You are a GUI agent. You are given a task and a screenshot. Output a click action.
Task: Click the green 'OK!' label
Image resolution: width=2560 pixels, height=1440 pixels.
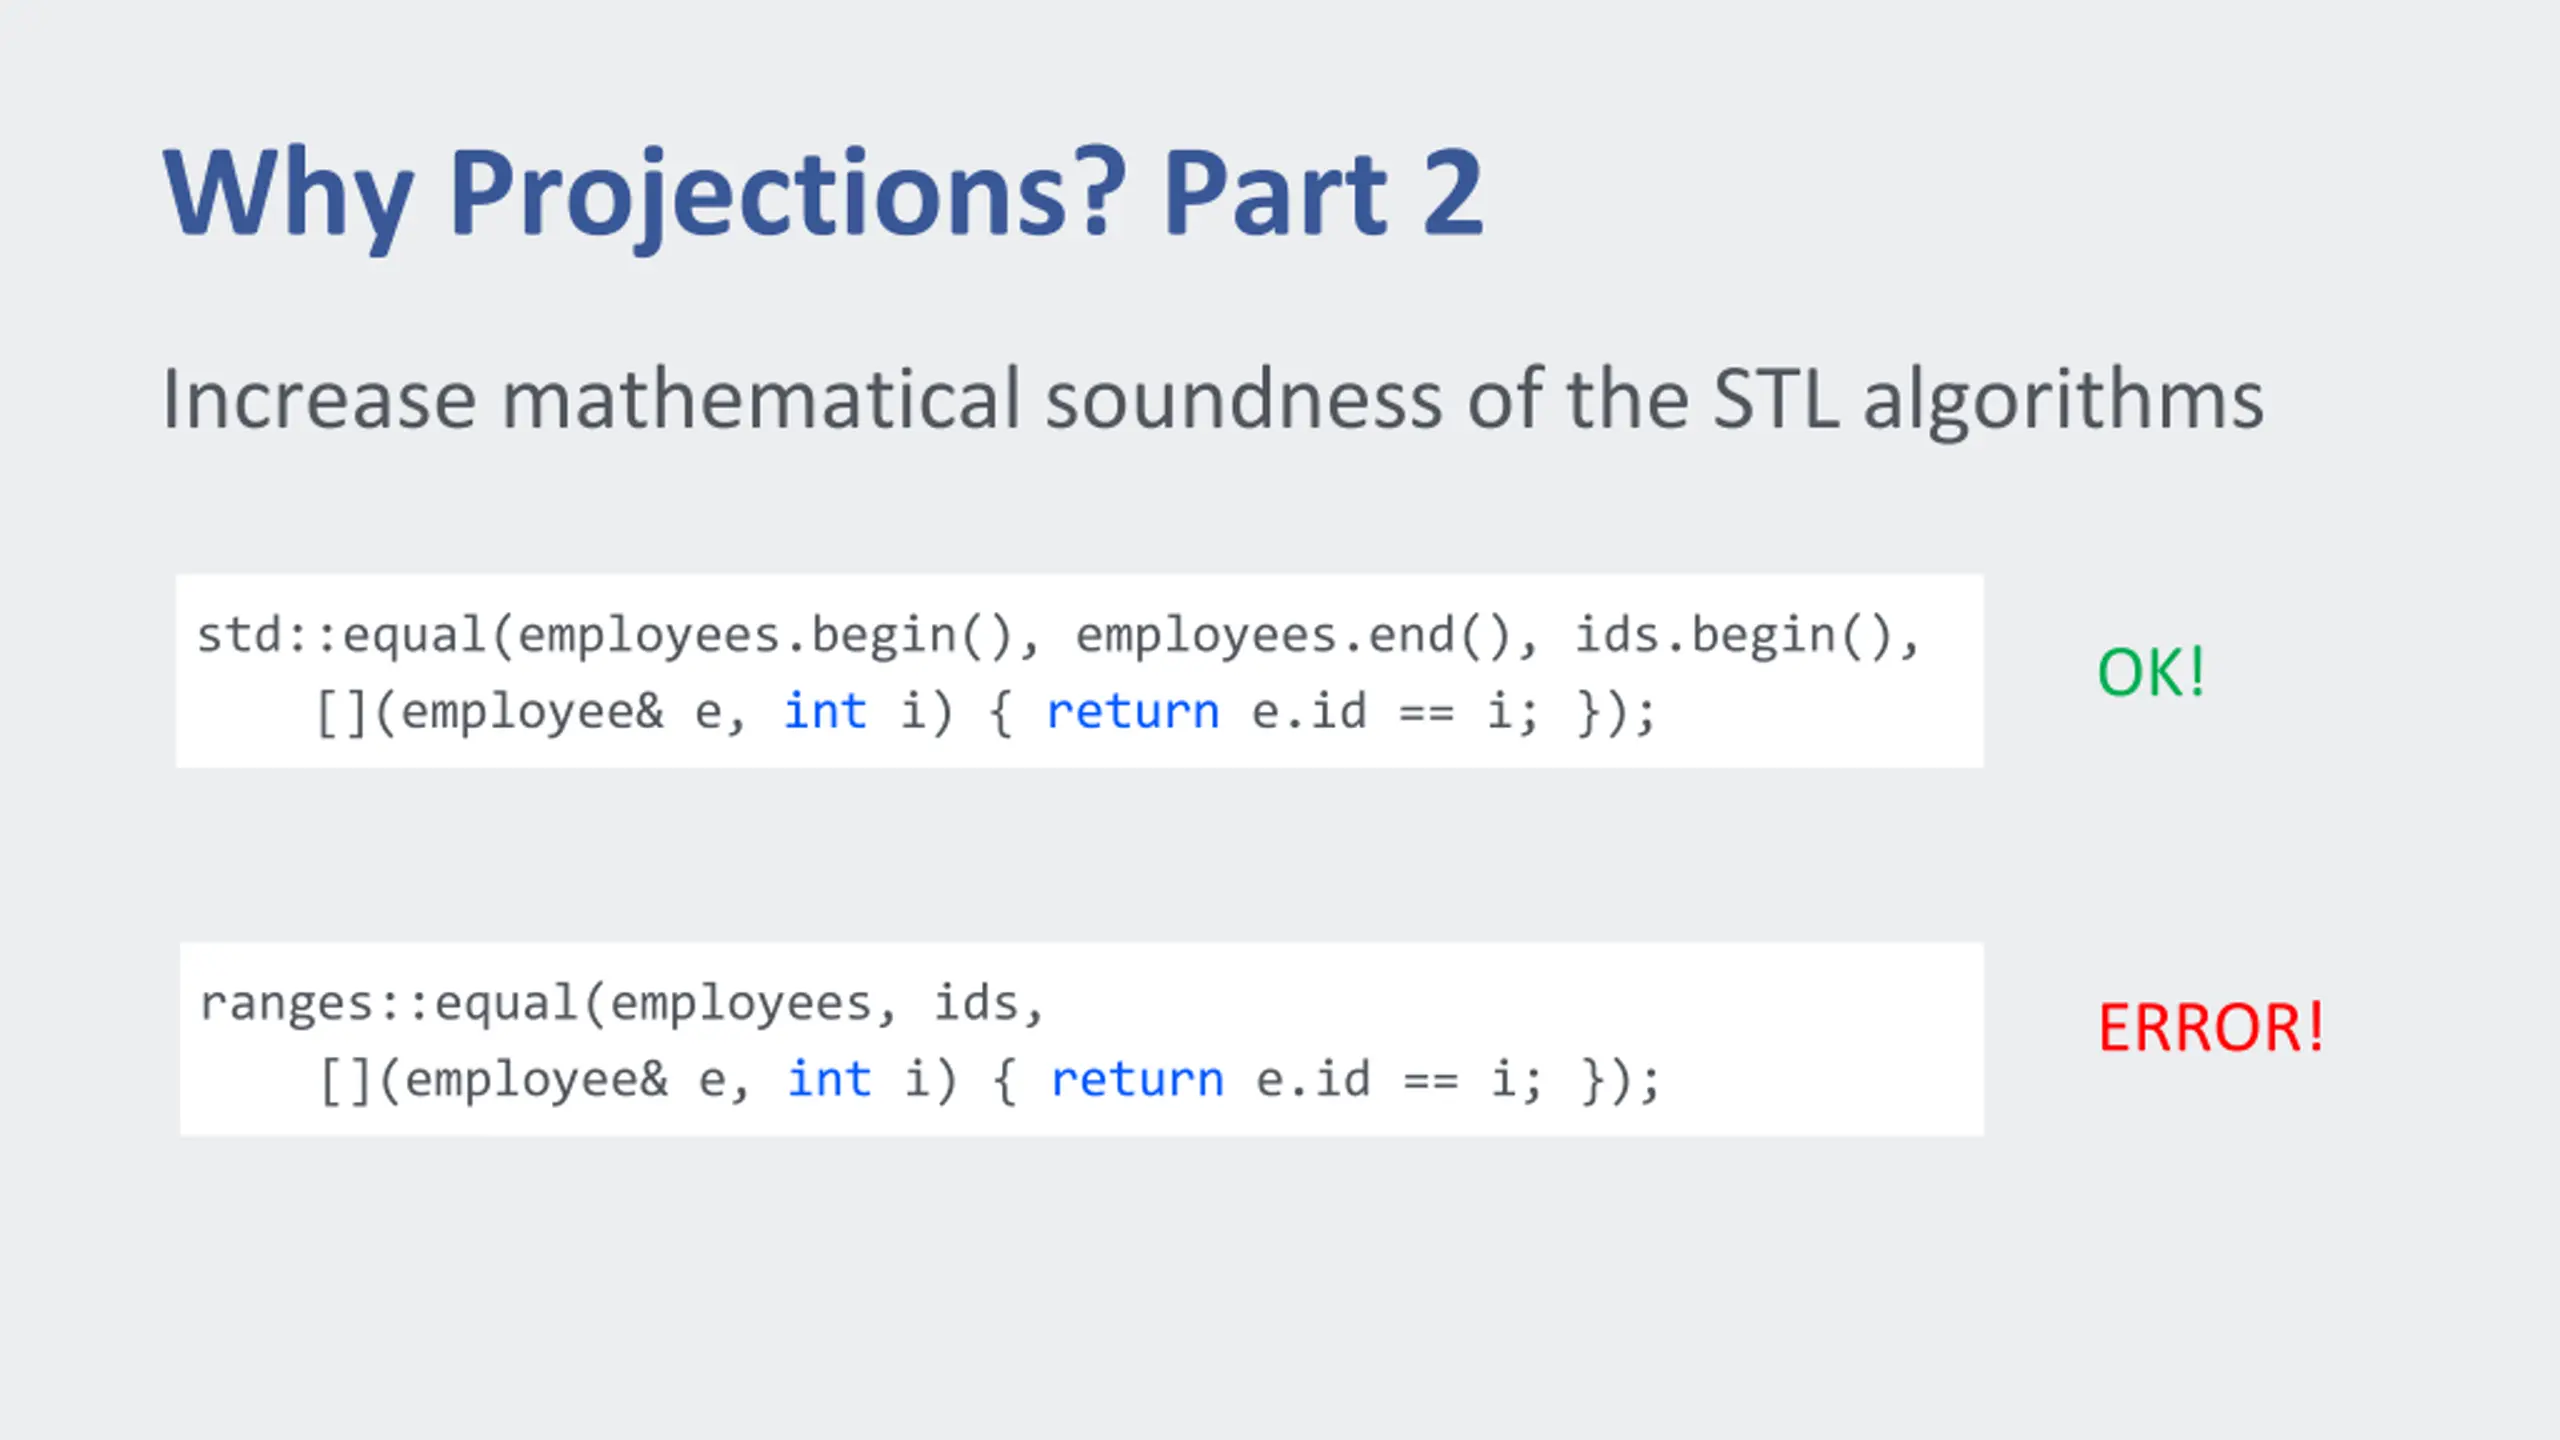click(x=2151, y=671)
